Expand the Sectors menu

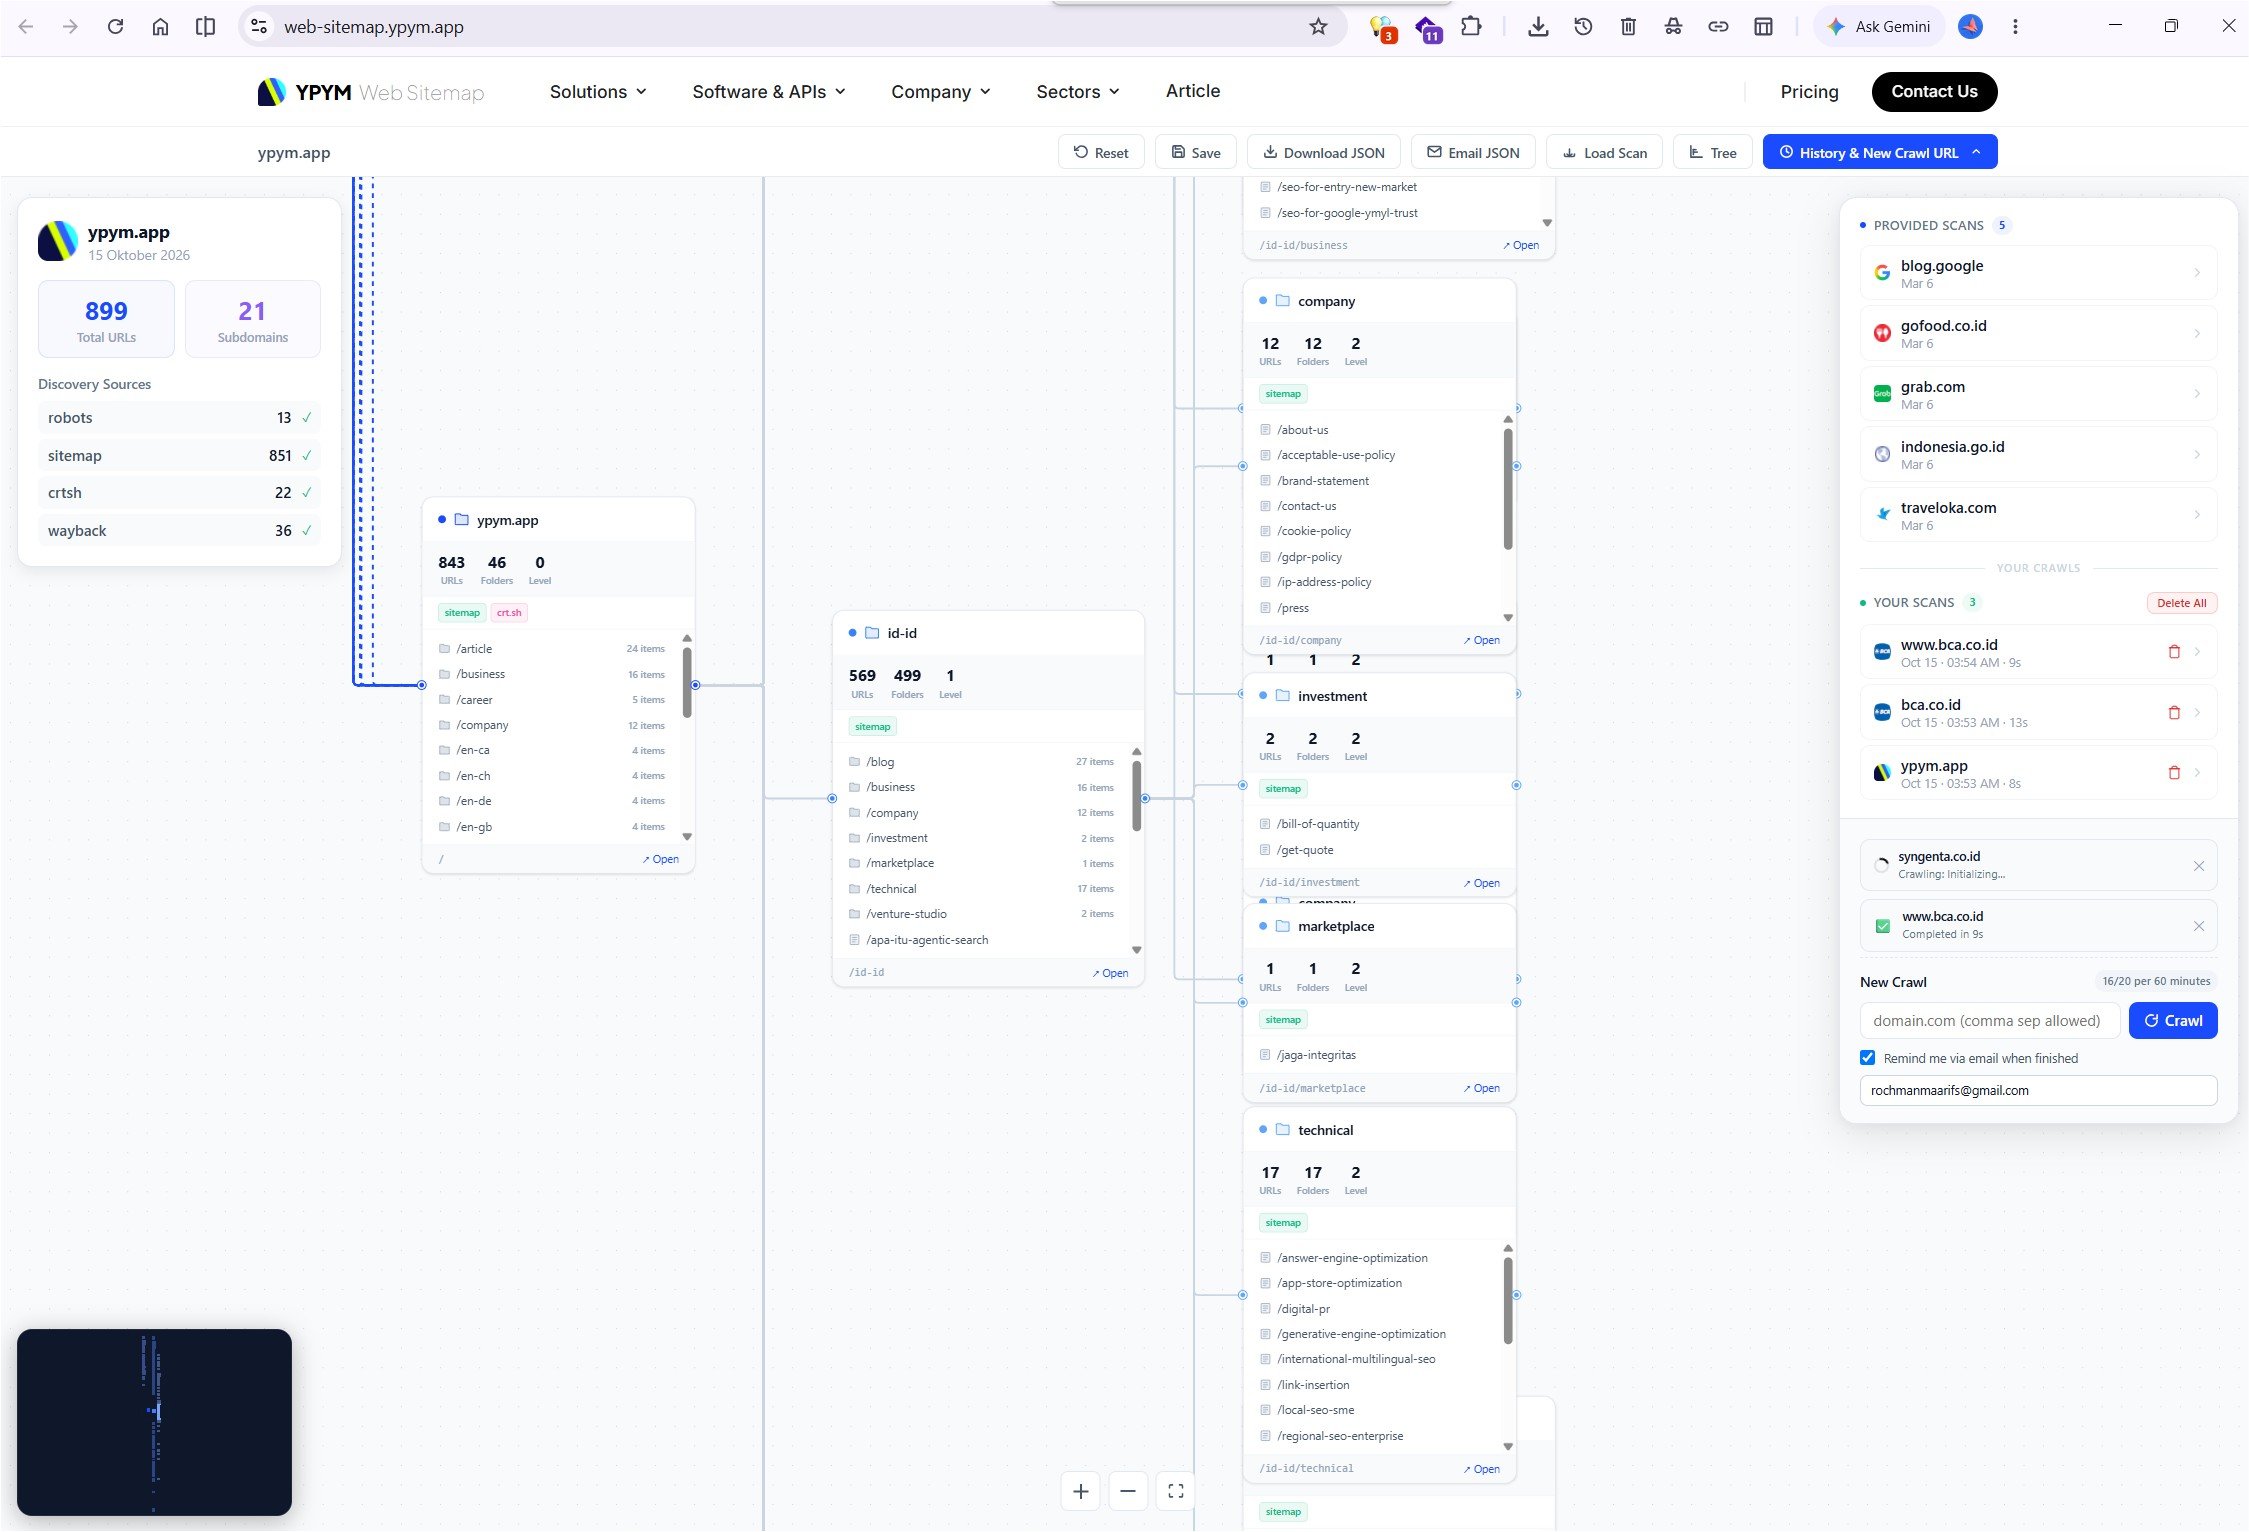(x=1078, y=92)
